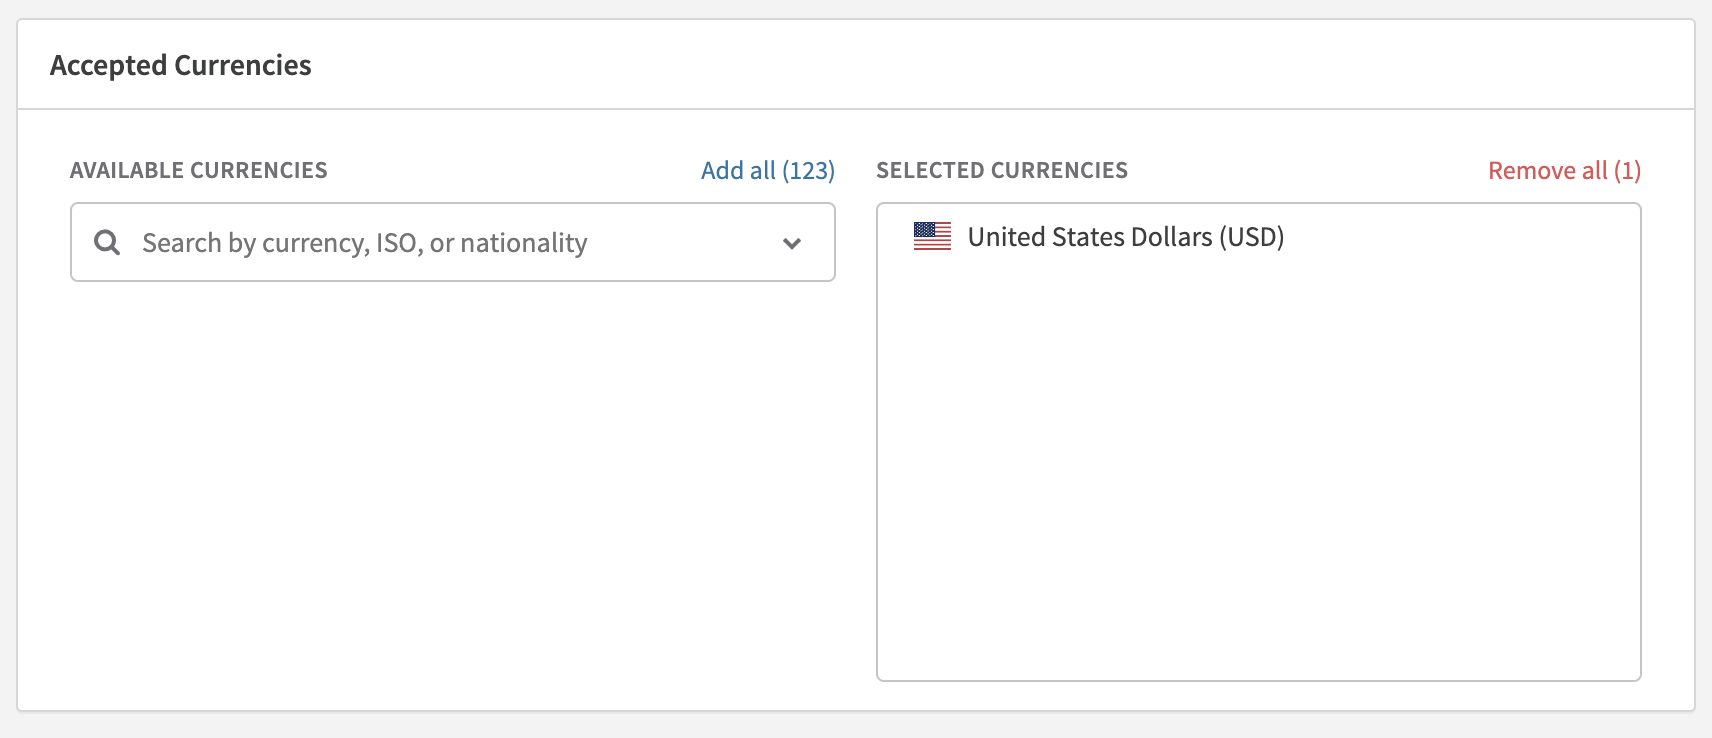Screen dimensions: 1712x738
Task: Click the magnifying glass search icon
Action: pos(107,242)
